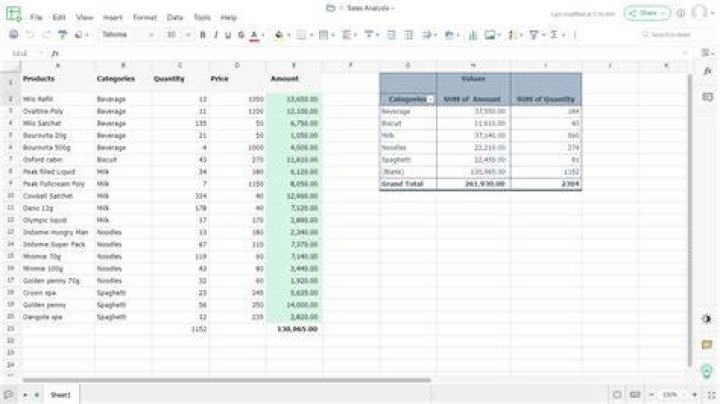Click the sort icon in toolbar
This screenshot has width=720, height=404.
[x=512, y=35]
